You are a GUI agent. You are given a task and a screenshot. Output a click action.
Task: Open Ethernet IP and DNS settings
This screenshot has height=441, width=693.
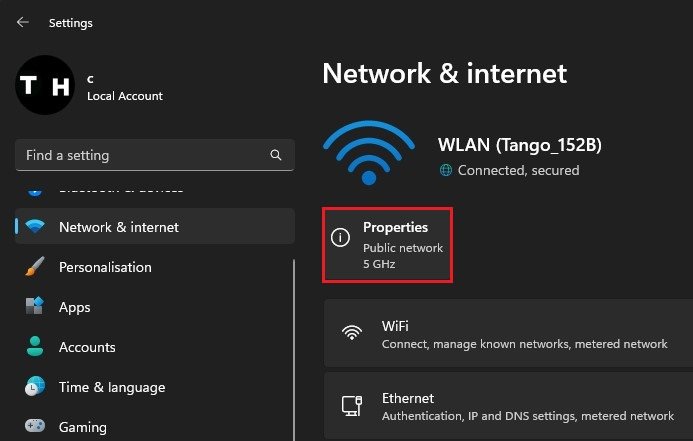point(508,406)
